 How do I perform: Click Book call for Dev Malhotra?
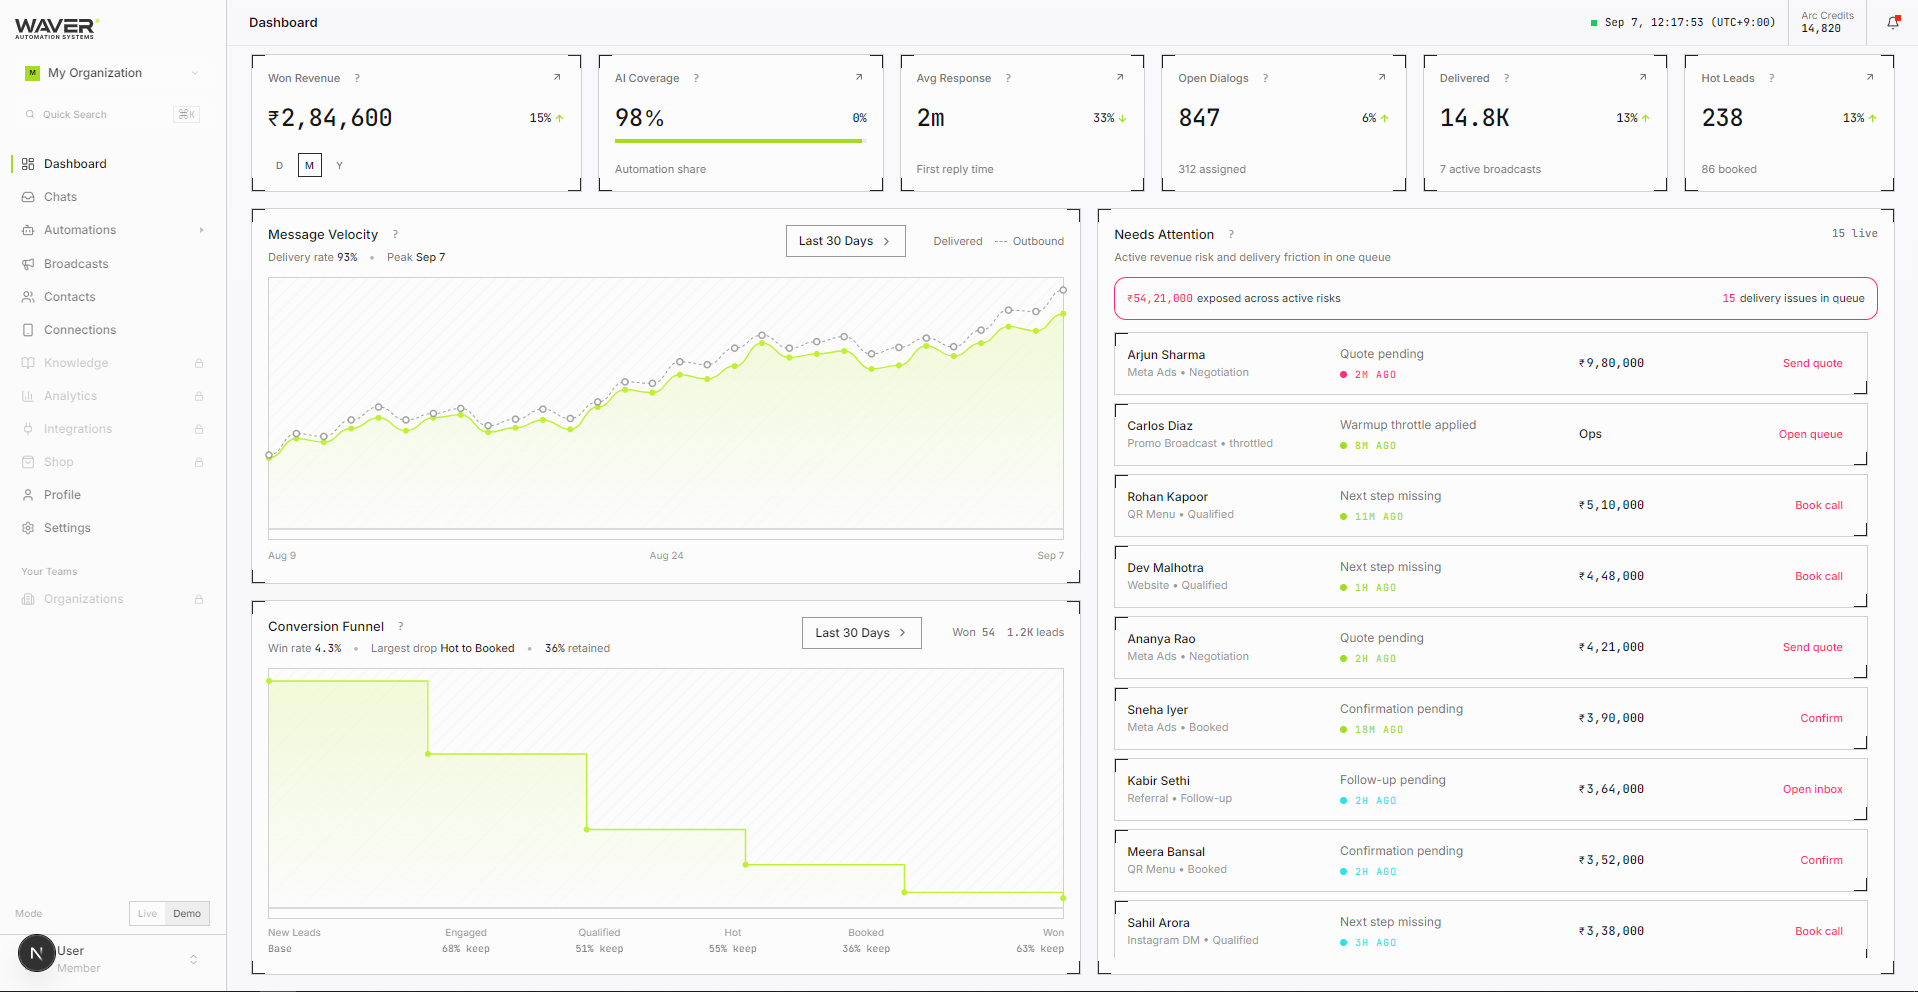coord(1818,576)
